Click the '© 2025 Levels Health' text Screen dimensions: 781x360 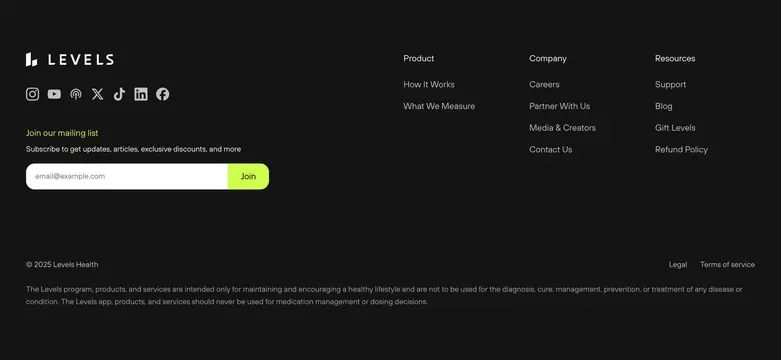(x=62, y=264)
